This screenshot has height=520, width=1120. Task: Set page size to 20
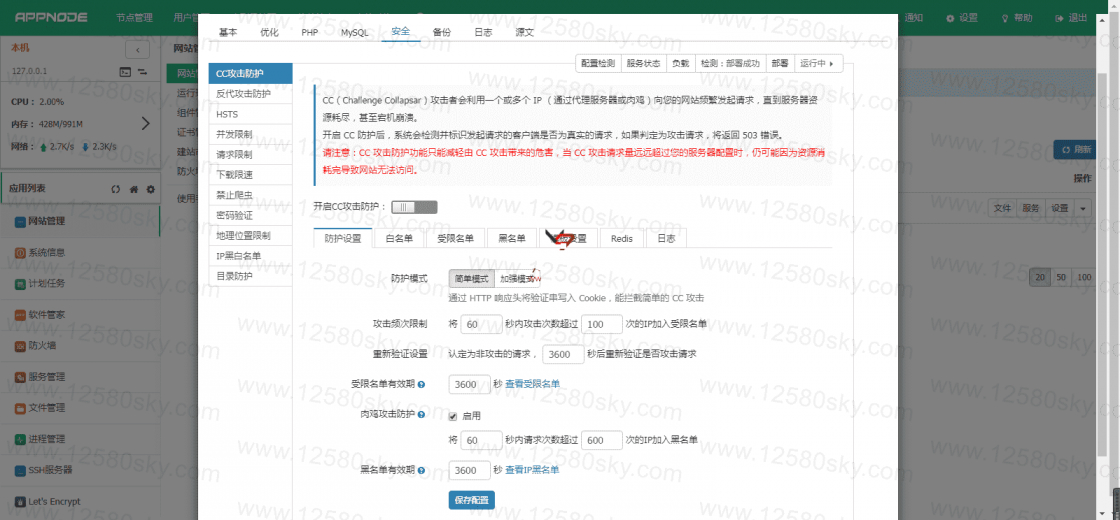1040,278
